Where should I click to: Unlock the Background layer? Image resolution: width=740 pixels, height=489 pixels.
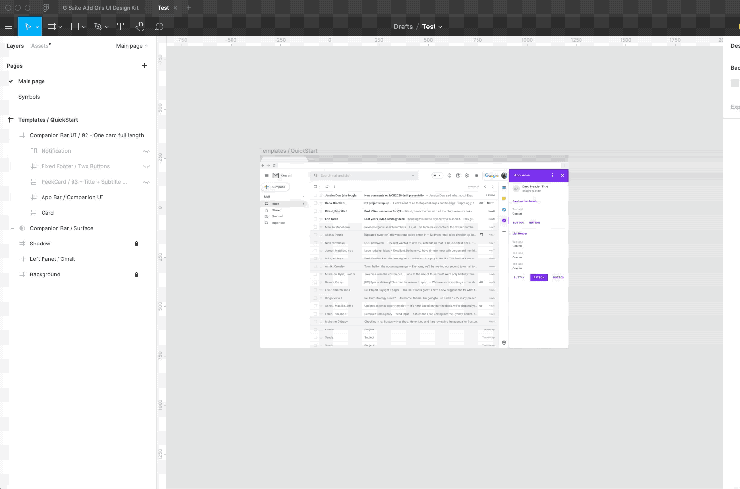tap(137, 274)
